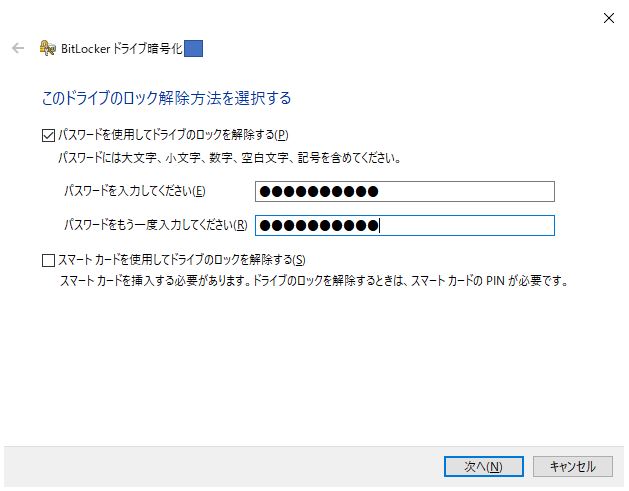Click the このドライブのロック解除方法を選択する heading
This screenshot has width=629, height=491.
pyautogui.click(x=166, y=98)
